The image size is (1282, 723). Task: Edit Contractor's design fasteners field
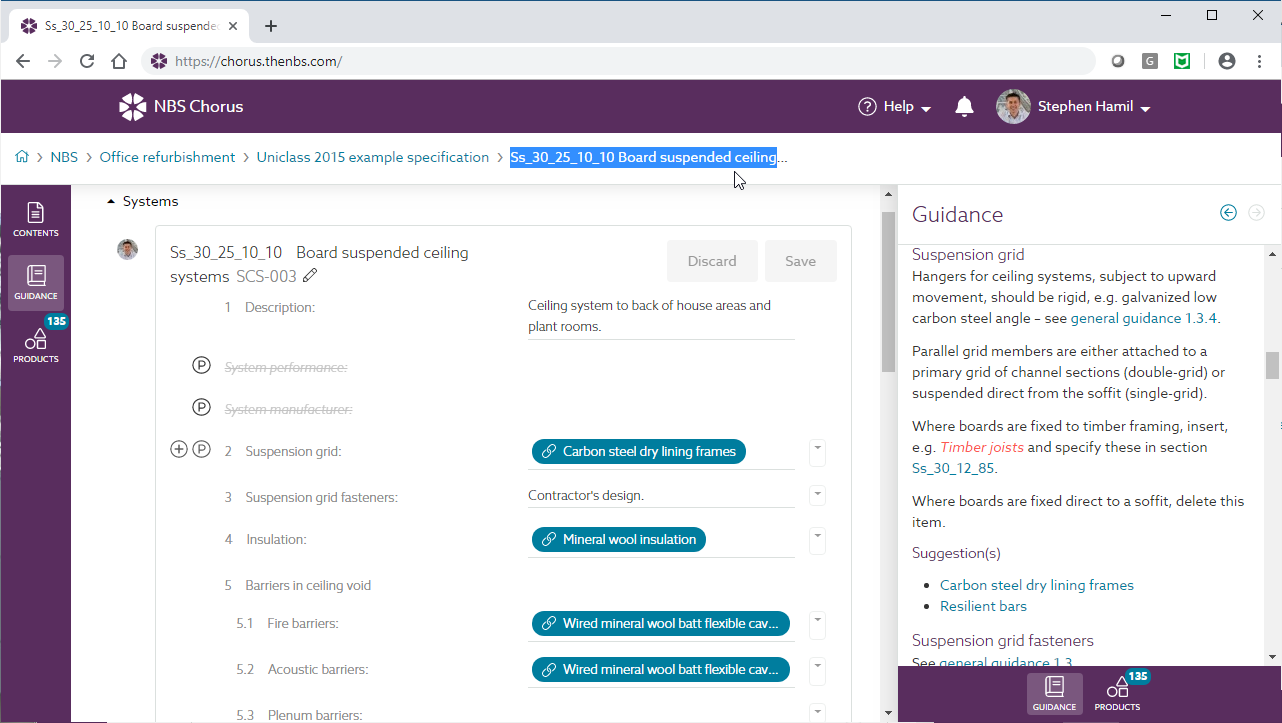pyautogui.click(x=661, y=495)
